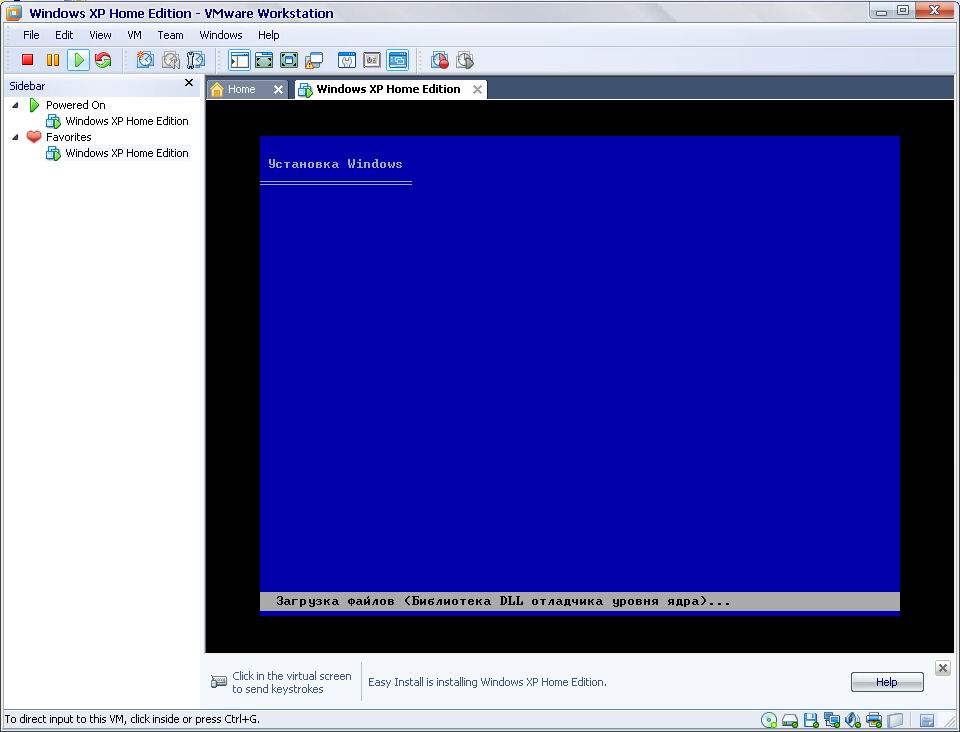
Task: Click the greyed-out device icon in status bar
Action: 895,720
